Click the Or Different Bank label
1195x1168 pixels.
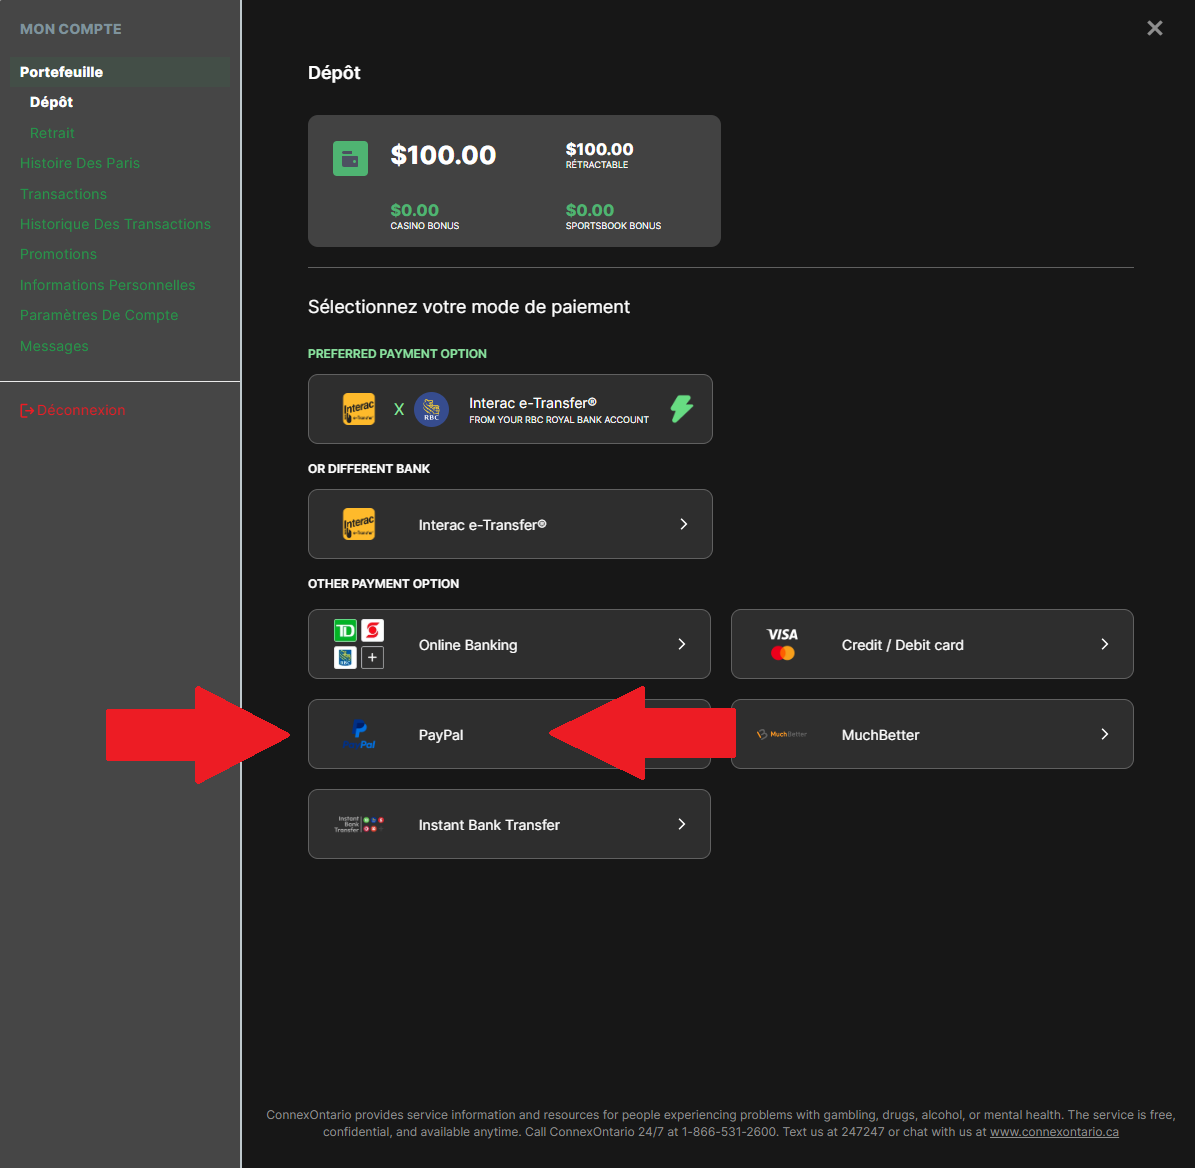click(369, 469)
